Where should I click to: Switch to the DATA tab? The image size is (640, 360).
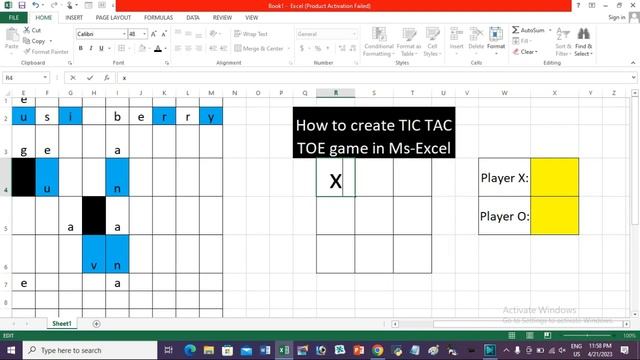[x=193, y=18]
